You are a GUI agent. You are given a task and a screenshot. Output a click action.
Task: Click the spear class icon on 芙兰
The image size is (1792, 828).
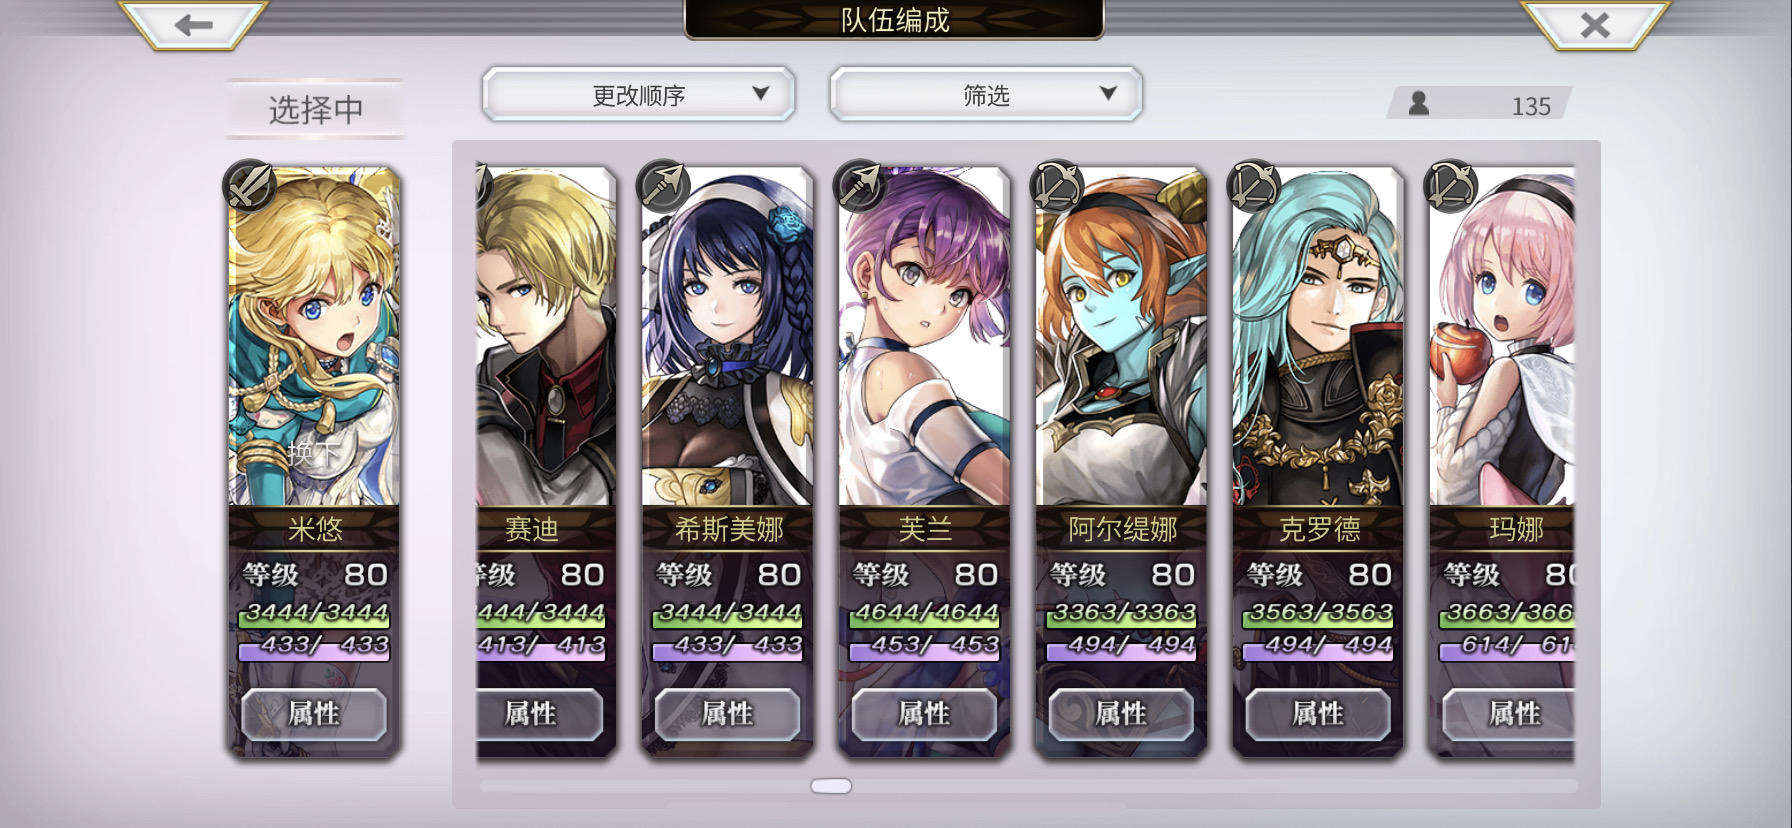click(x=860, y=185)
